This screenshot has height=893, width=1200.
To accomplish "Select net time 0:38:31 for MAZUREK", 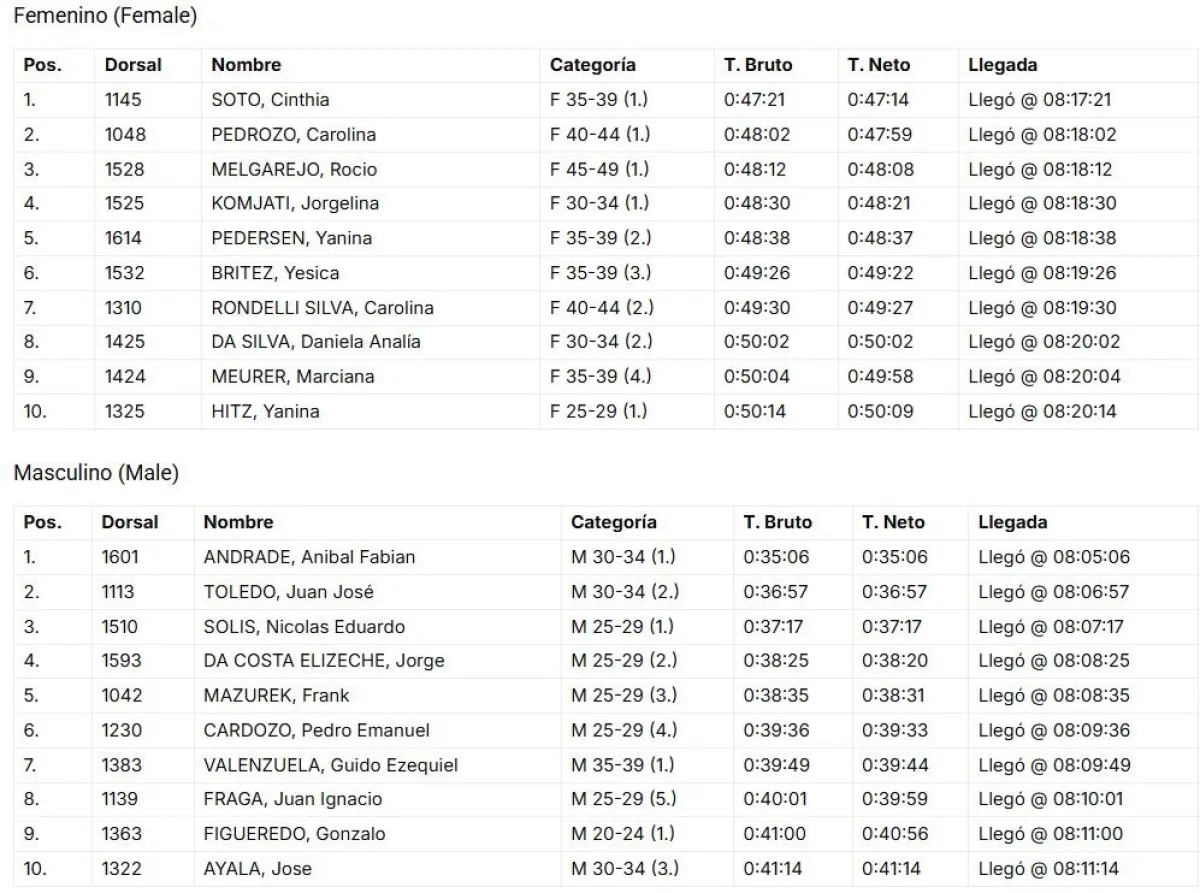I will point(893,695).
